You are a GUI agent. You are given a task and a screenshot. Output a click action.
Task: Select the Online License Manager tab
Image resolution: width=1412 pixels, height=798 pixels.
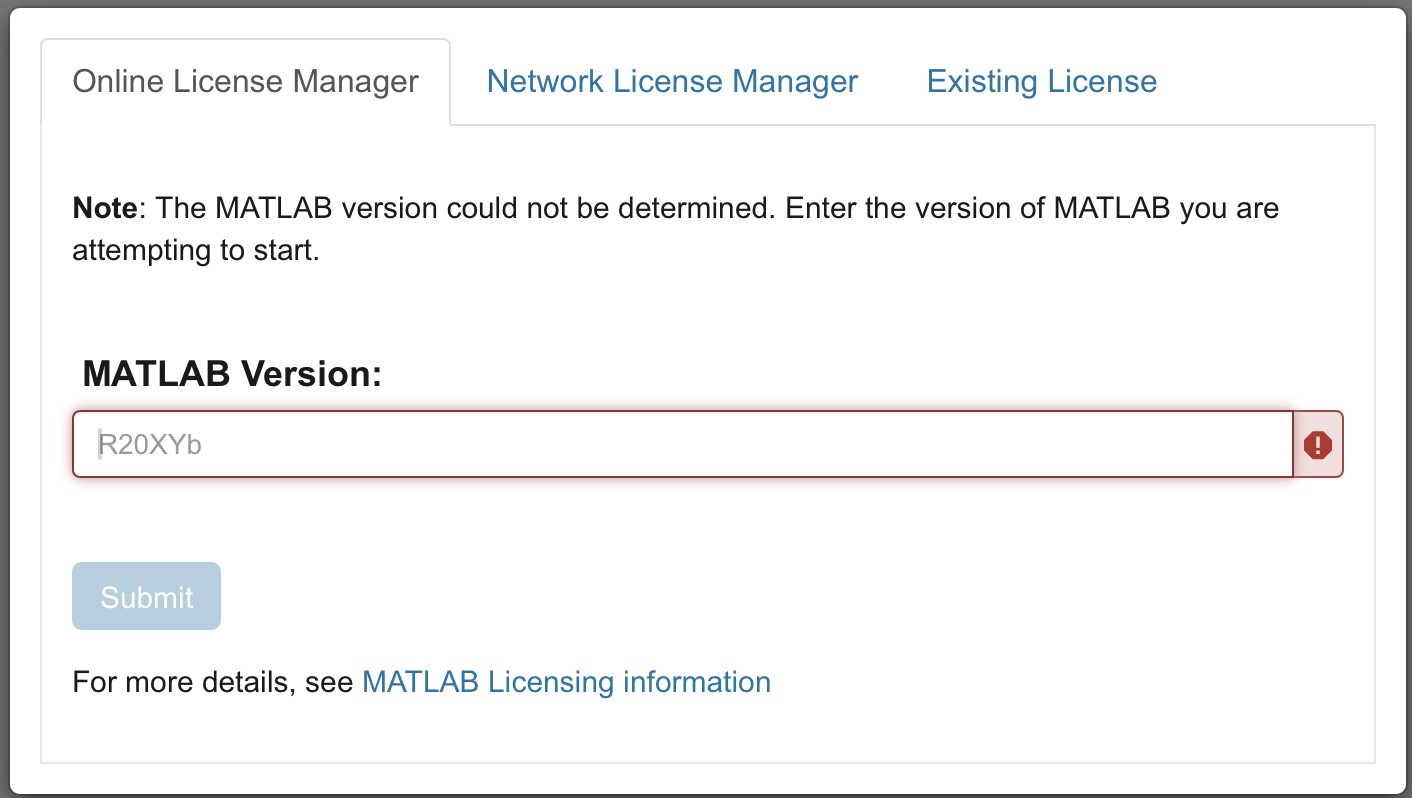point(245,81)
